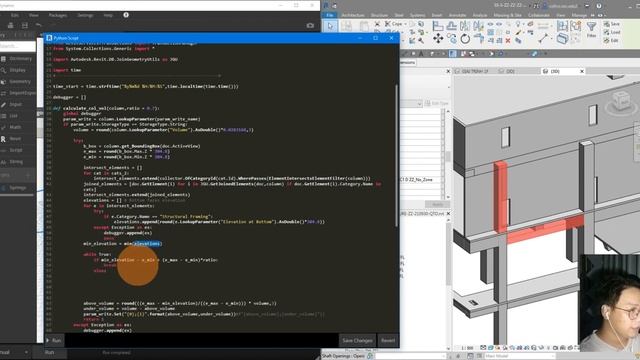This screenshot has width=640, height=360.
Task: Open the Dictionary library category in Dynamo
Action: [x=17, y=59]
